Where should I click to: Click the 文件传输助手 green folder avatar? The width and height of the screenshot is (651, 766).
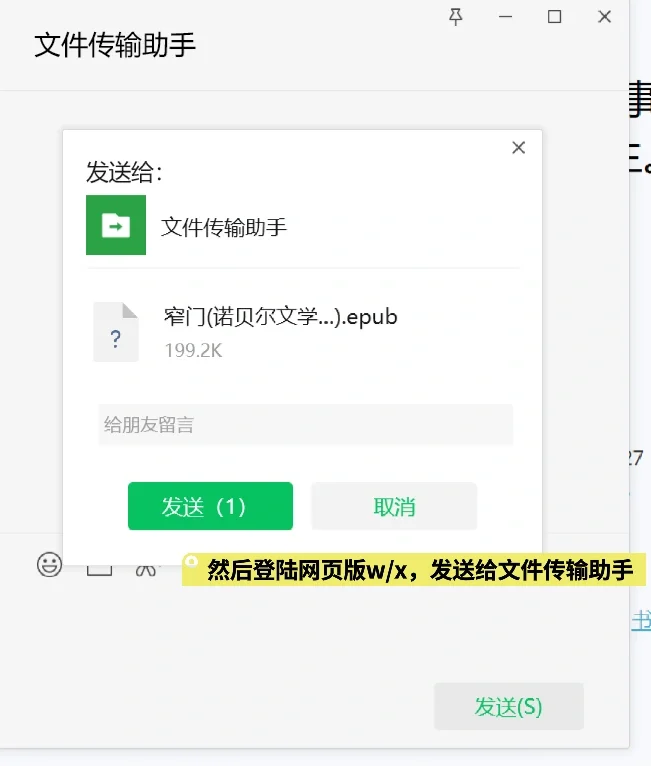116,225
